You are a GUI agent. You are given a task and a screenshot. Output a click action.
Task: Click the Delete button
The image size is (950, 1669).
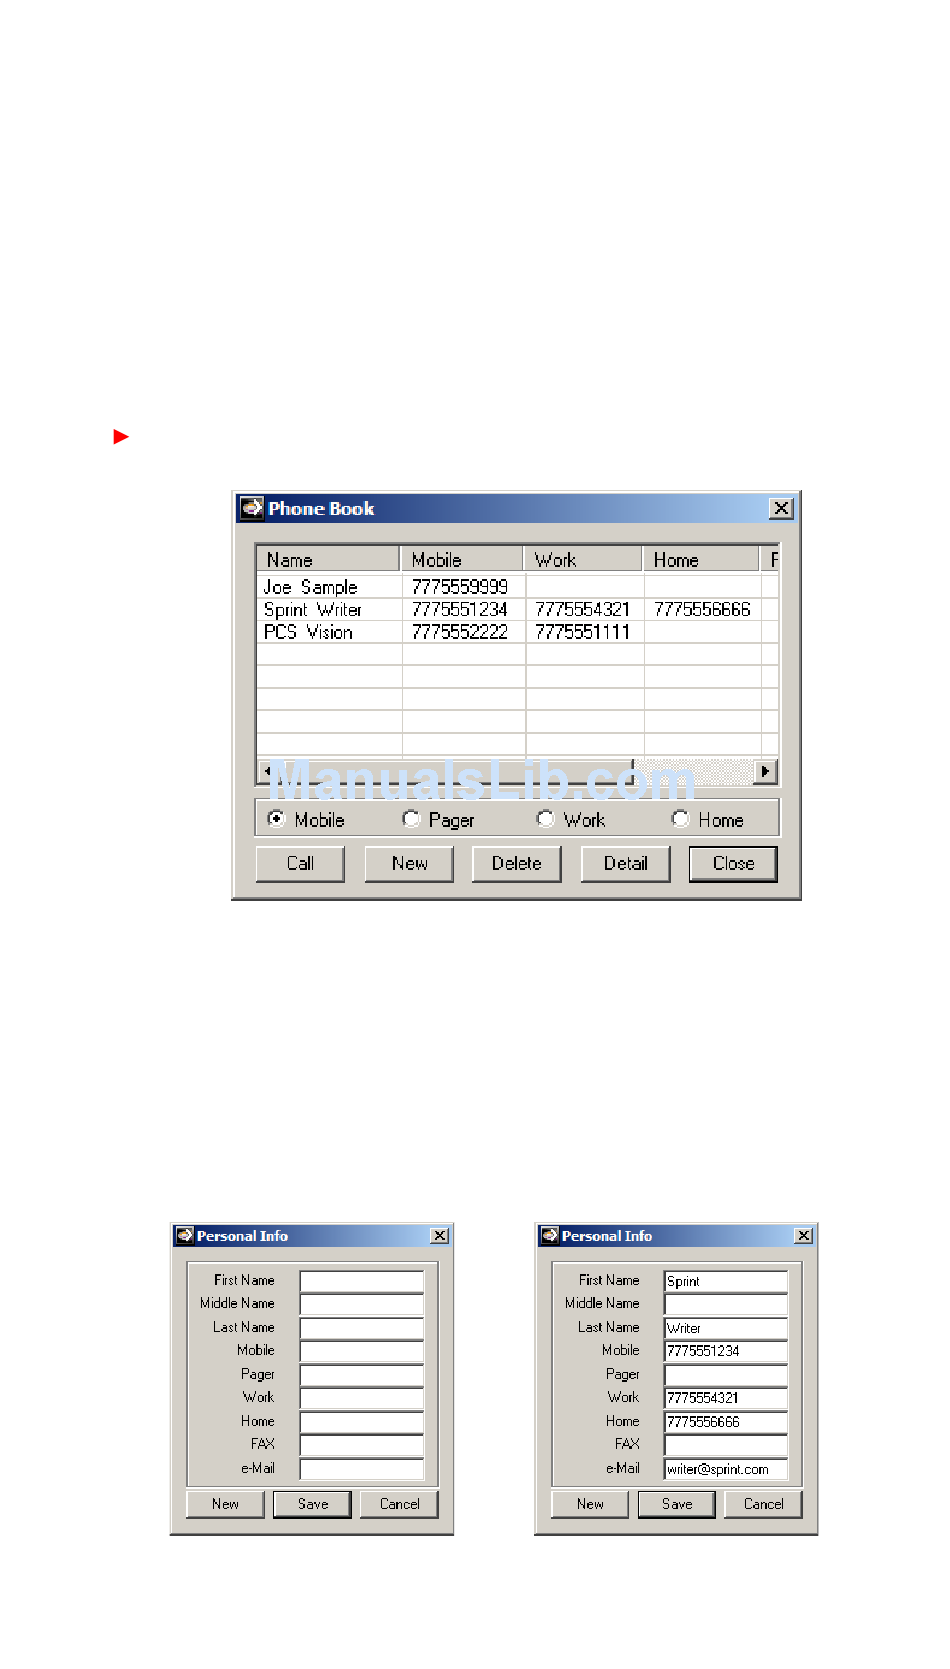(517, 864)
